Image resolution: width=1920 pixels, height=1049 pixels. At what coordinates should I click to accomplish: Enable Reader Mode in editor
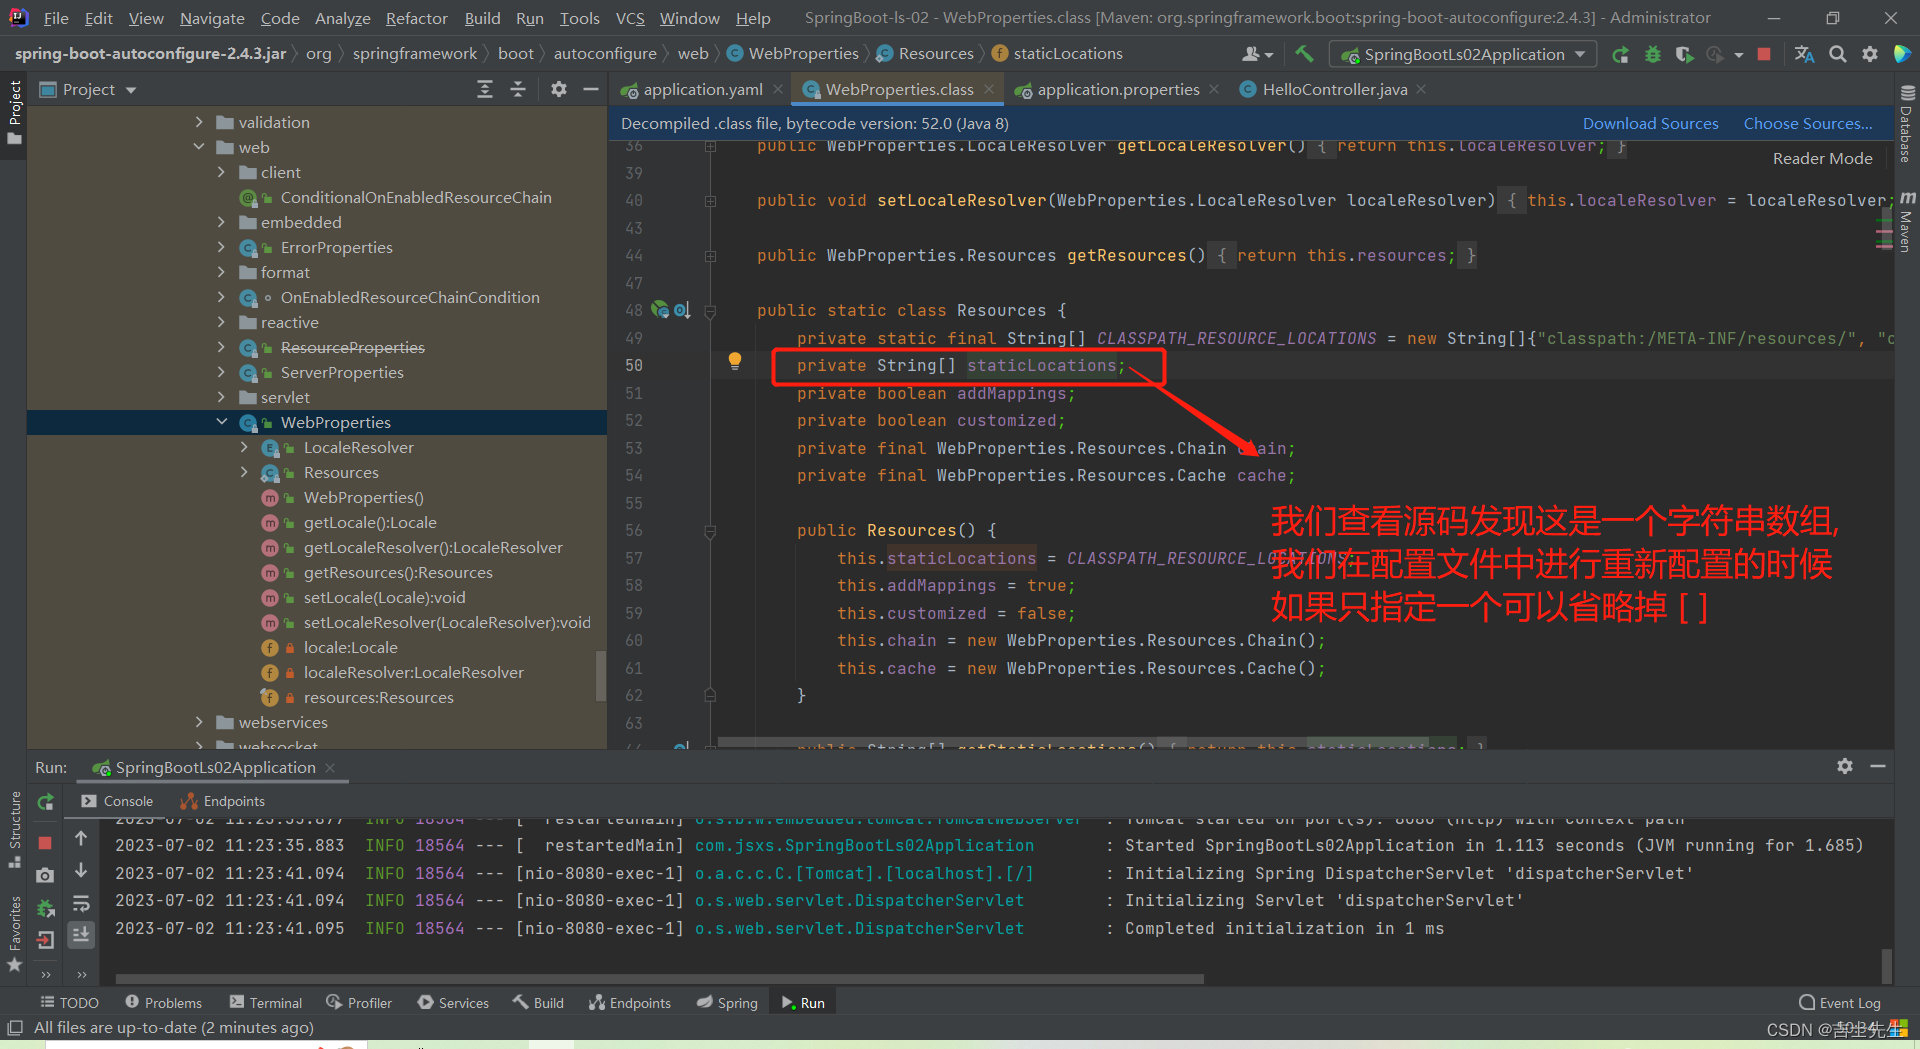click(x=1822, y=158)
